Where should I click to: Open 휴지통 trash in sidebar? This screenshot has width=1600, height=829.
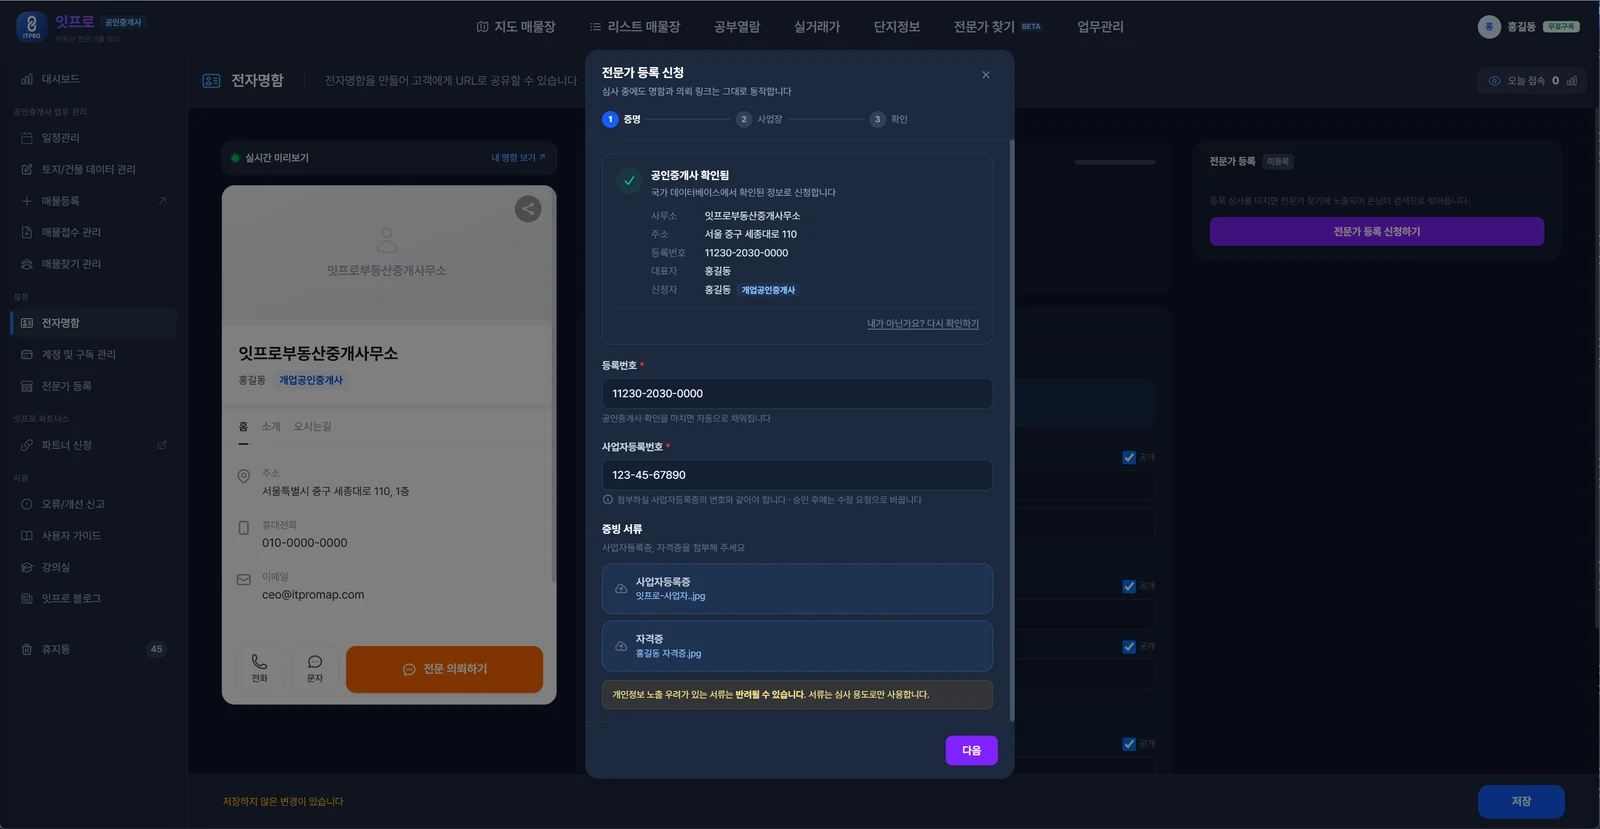pos(92,650)
